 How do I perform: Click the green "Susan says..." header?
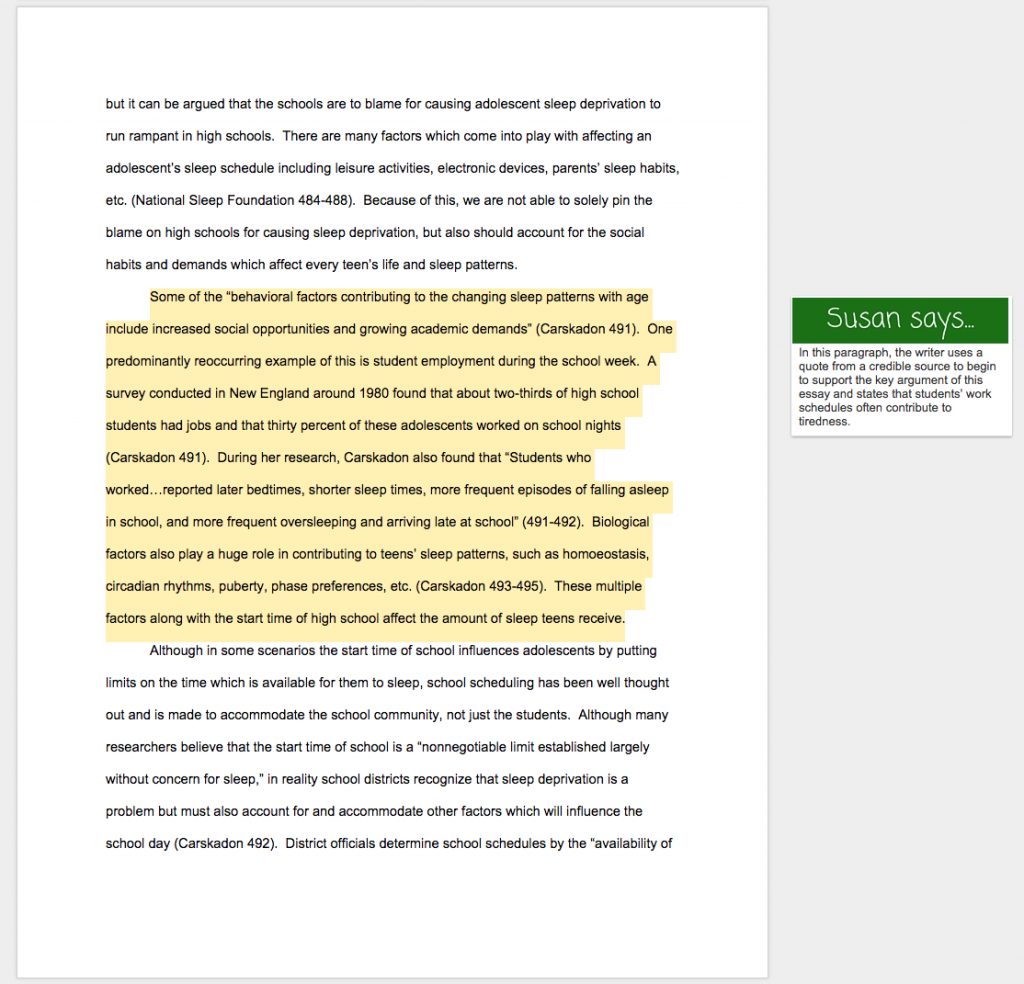(x=899, y=318)
